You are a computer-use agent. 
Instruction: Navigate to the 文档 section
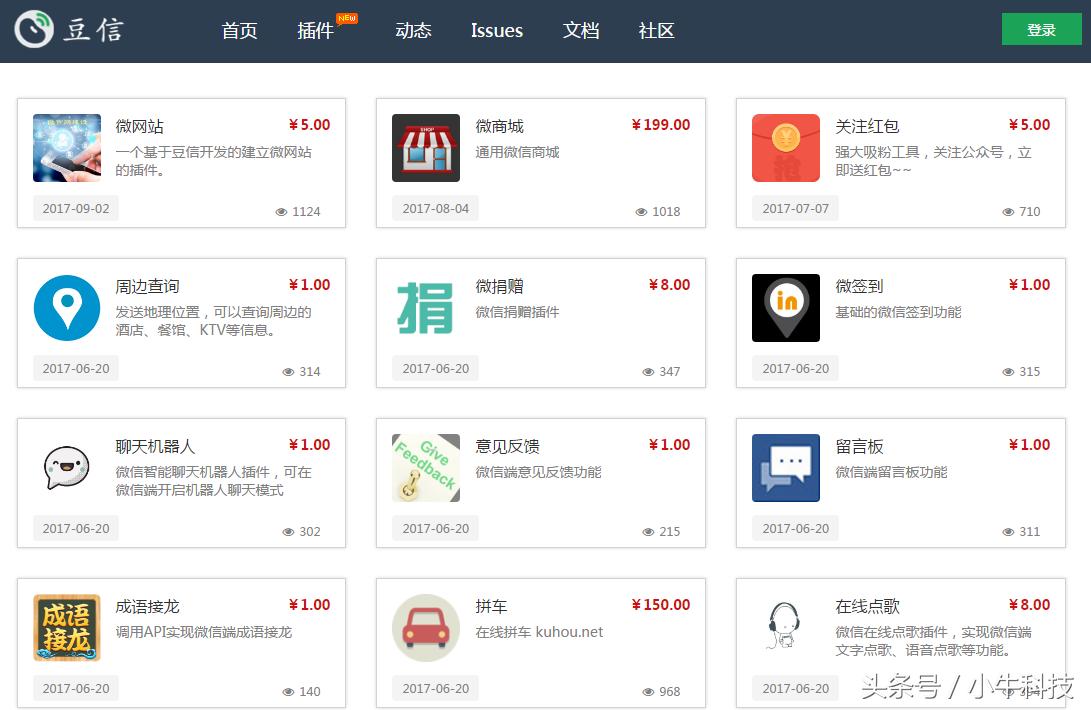581,31
